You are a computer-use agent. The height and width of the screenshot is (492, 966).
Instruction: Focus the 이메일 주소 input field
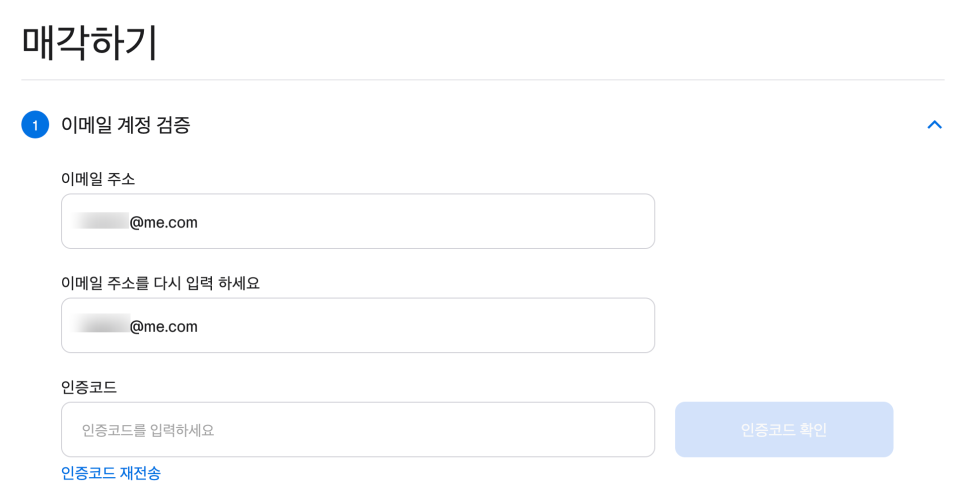tap(357, 222)
